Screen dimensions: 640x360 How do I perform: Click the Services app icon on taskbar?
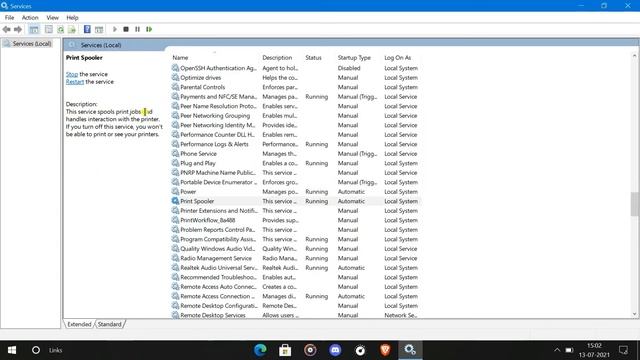point(410,350)
